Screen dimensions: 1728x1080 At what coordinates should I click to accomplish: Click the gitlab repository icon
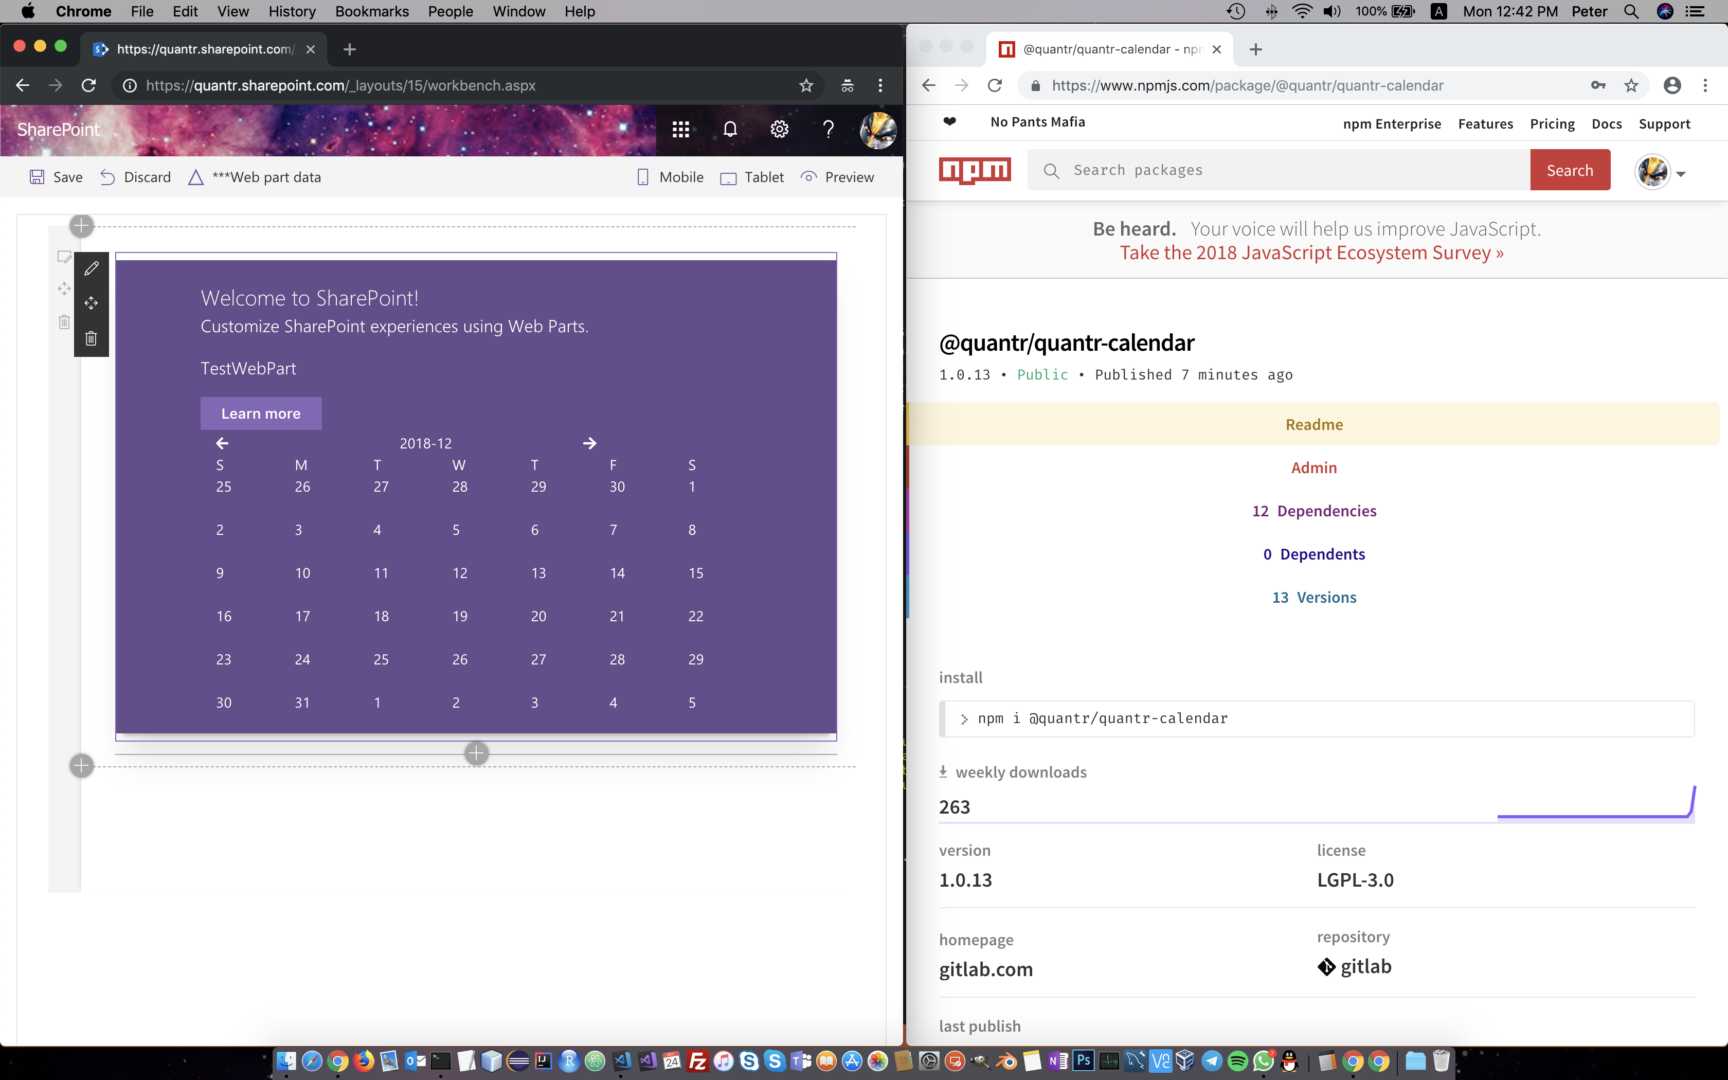pos(1326,966)
